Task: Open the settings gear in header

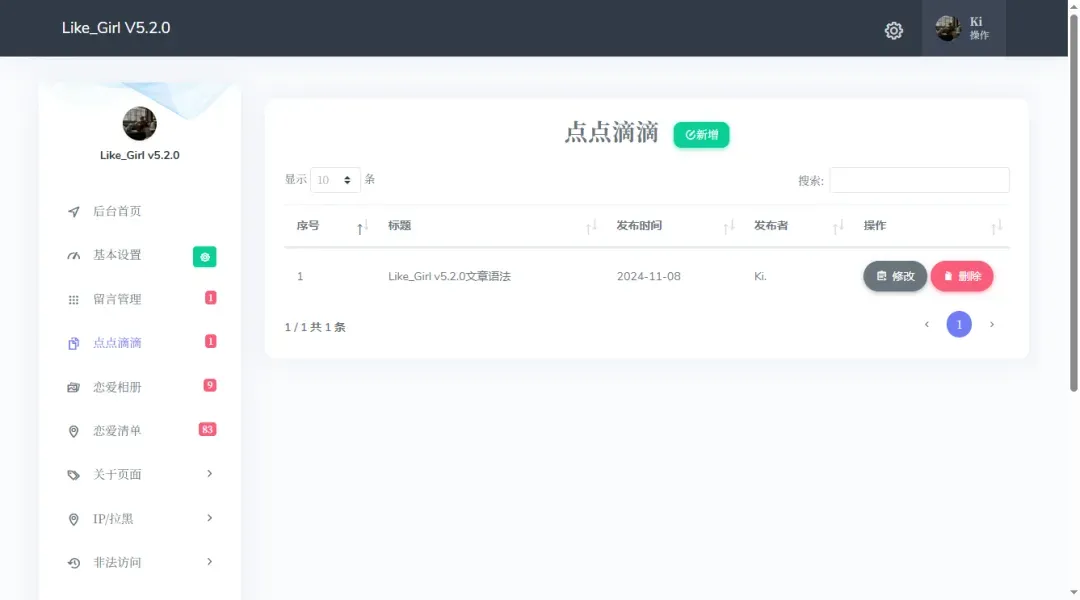Action: point(893,30)
